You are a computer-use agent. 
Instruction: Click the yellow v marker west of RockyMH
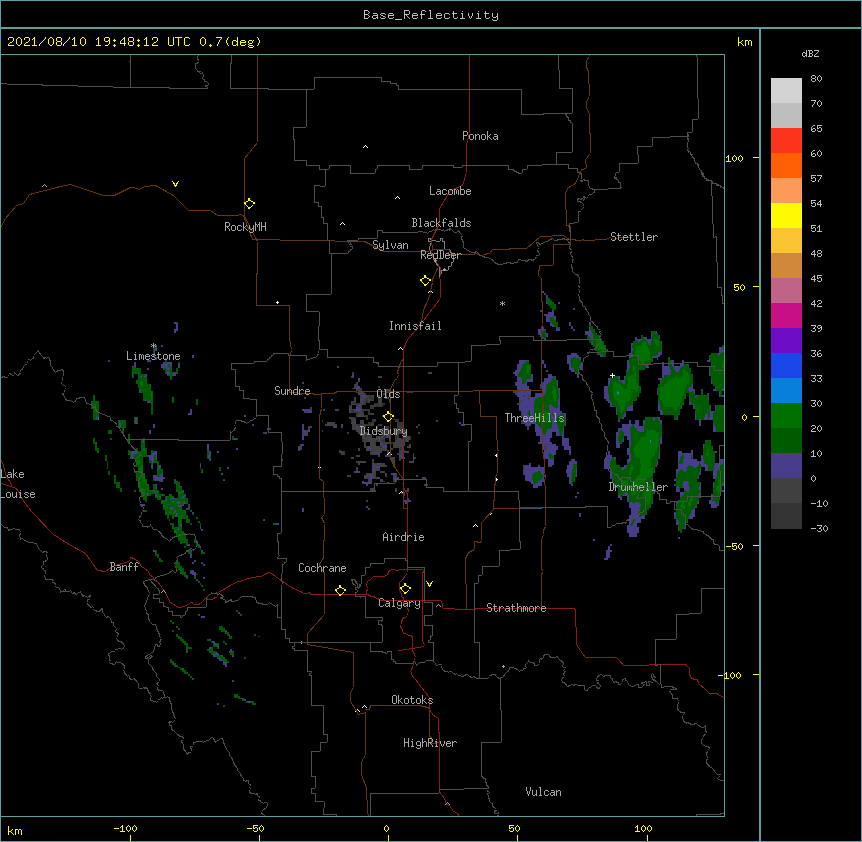point(175,184)
